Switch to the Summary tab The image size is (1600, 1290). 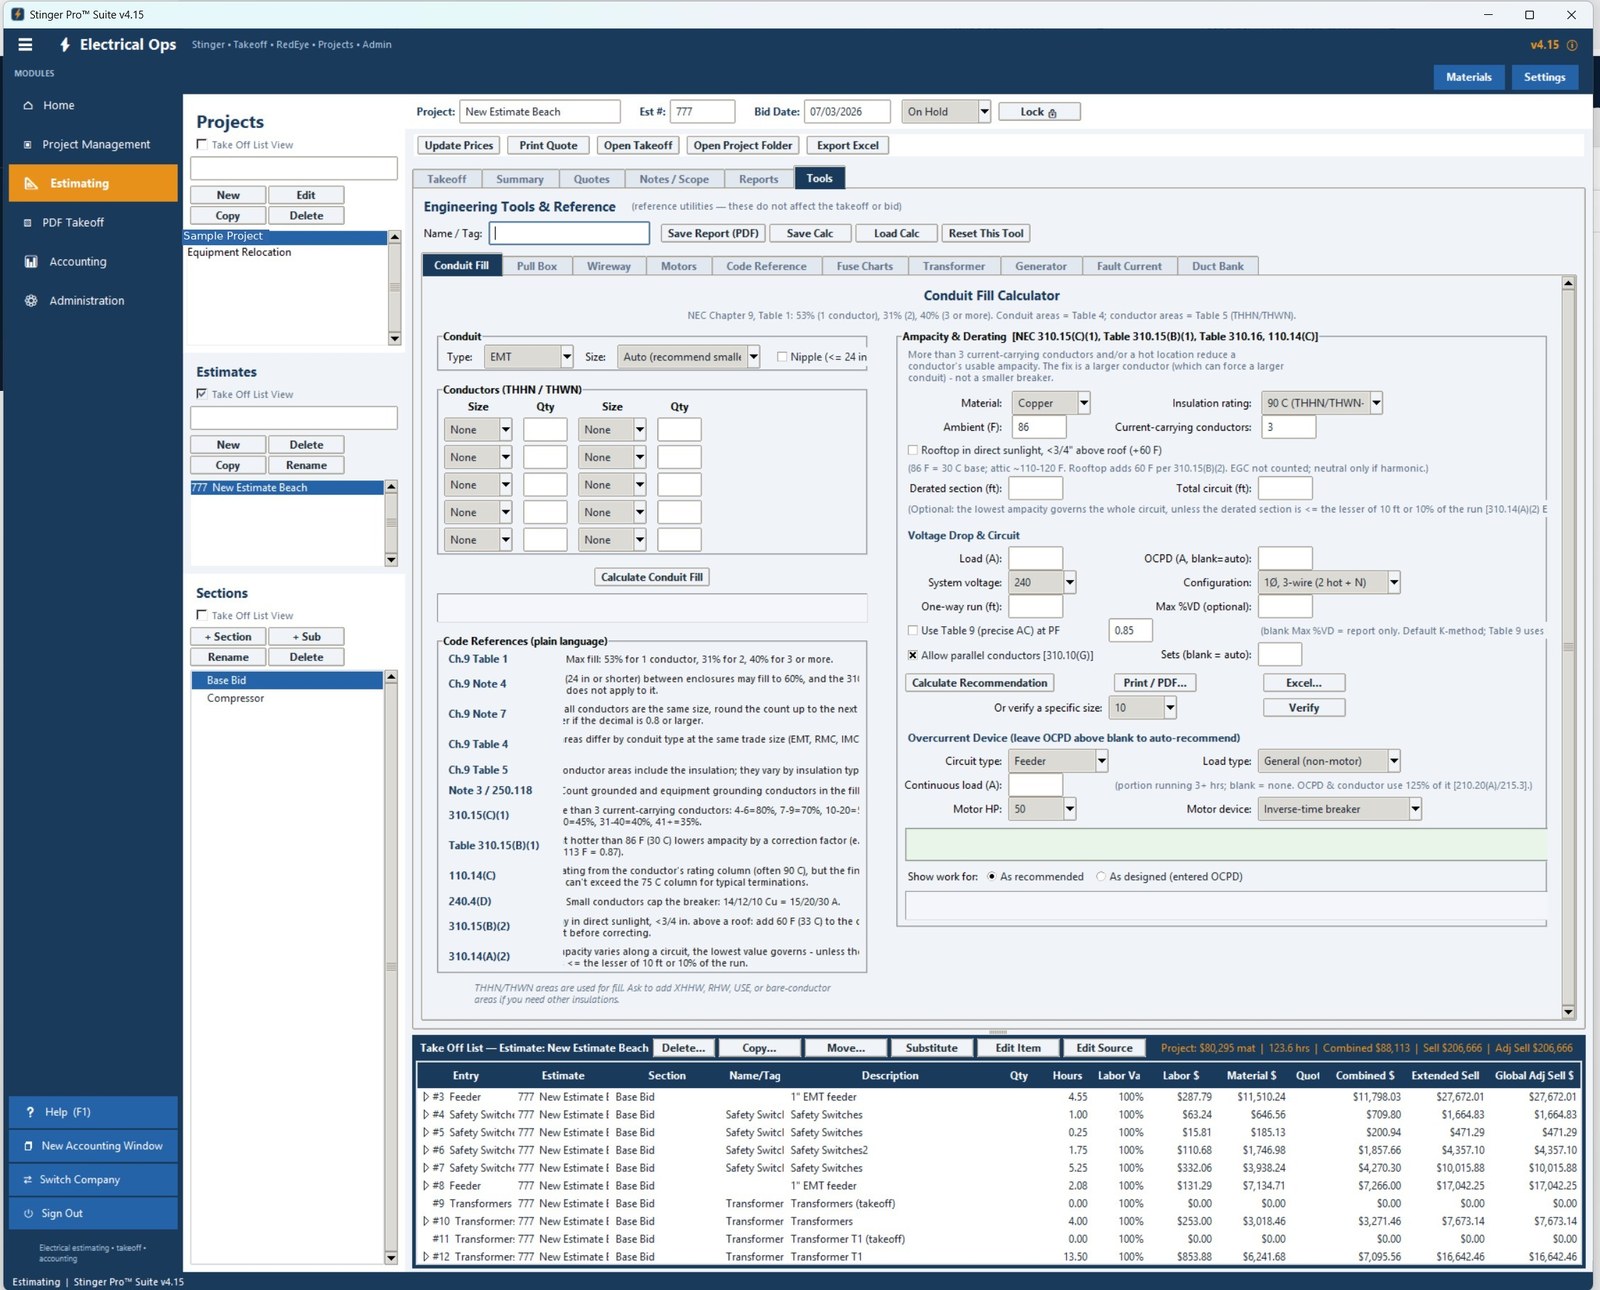tap(520, 179)
